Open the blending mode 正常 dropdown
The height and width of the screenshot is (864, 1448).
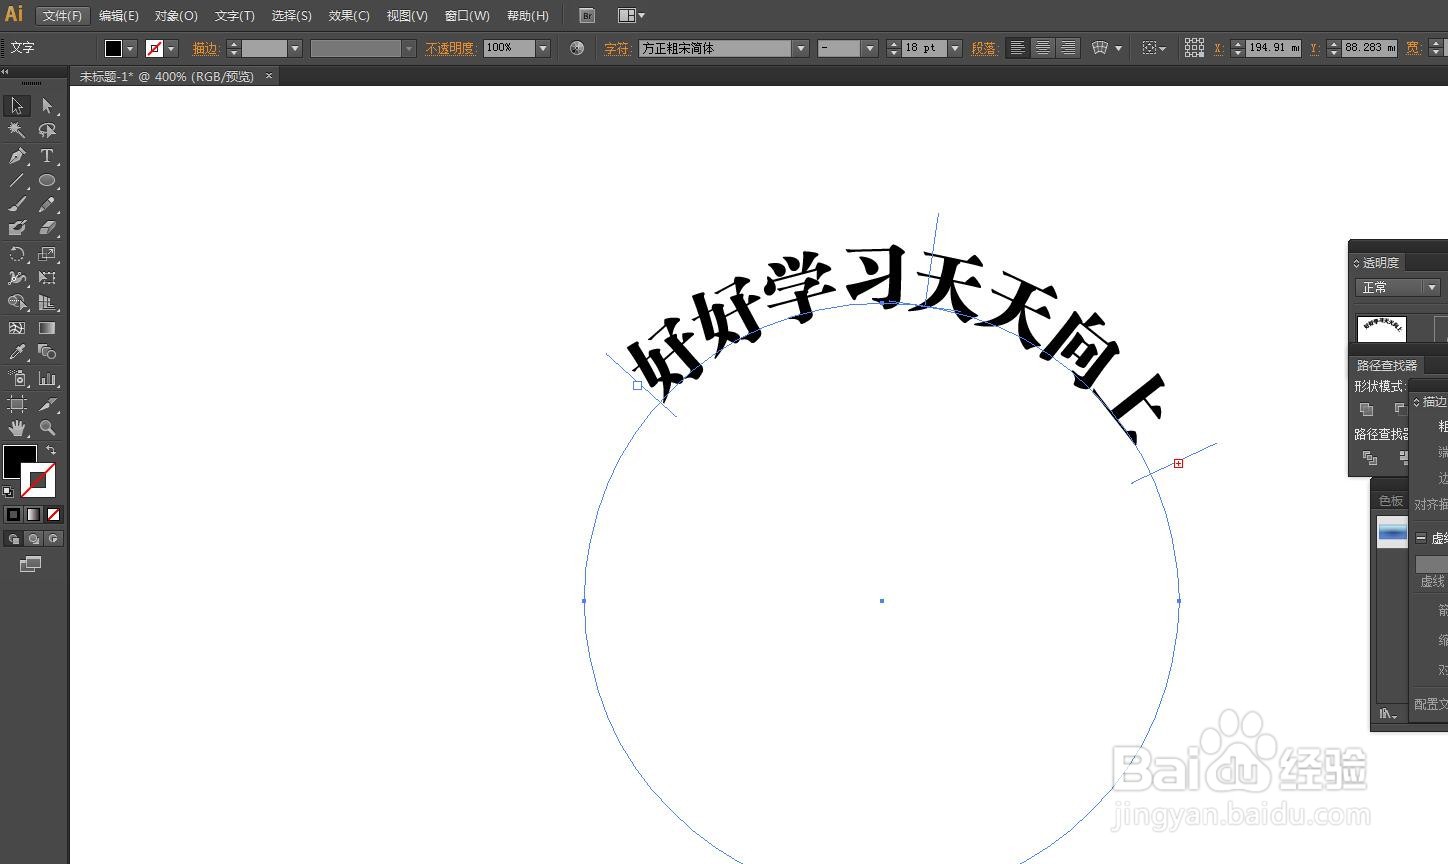click(1397, 287)
